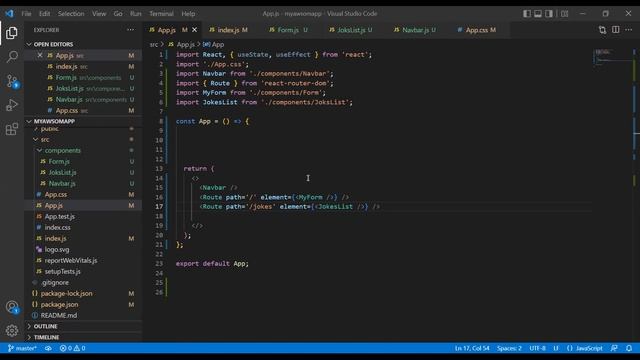Open the Search view in activity bar
This screenshot has width=640, height=360.
pos(11,57)
